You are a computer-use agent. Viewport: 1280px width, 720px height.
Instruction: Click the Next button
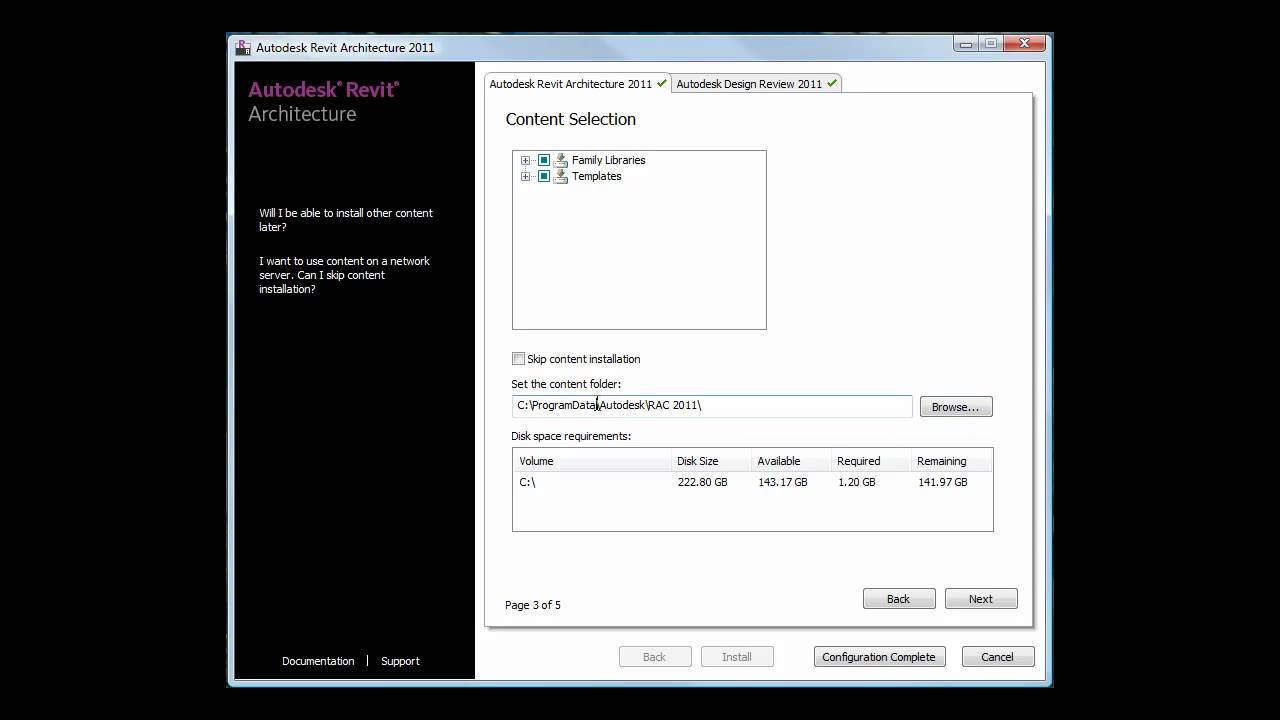pyautogui.click(x=981, y=599)
